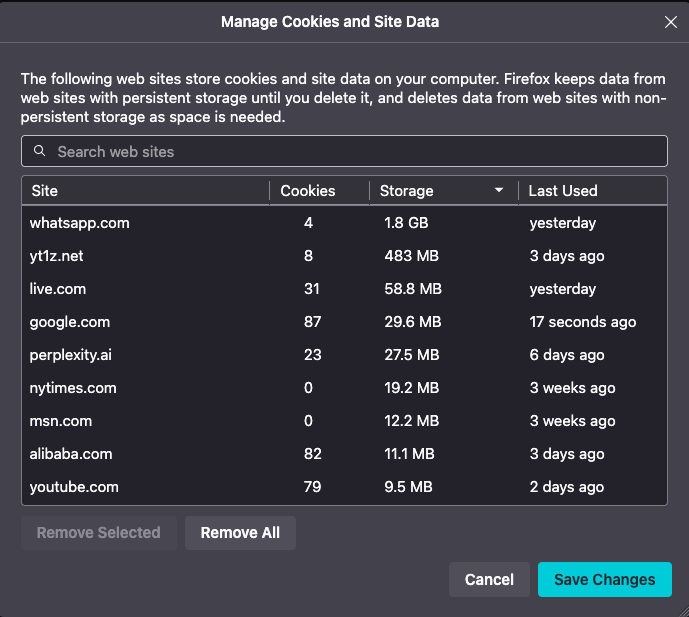Select the alibaba.com site entry
The width and height of the screenshot is (689, 617).
[71, 454]
